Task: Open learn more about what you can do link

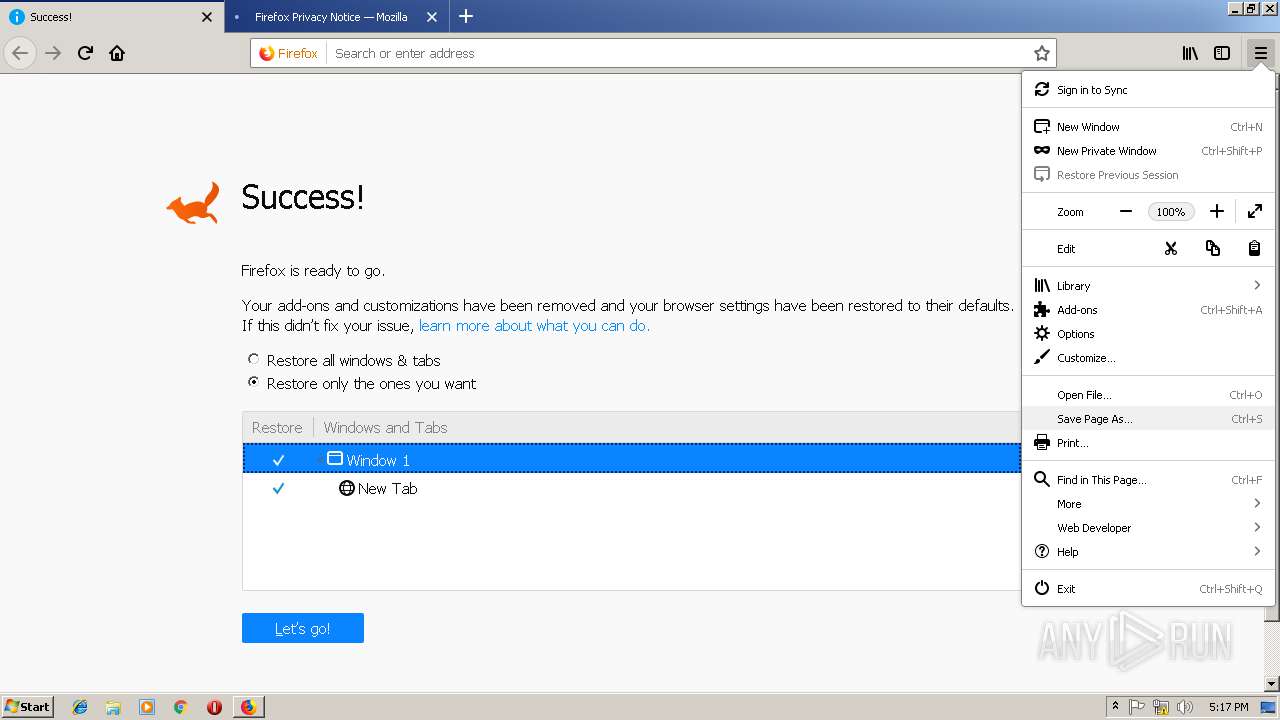Action: [534, 326]
